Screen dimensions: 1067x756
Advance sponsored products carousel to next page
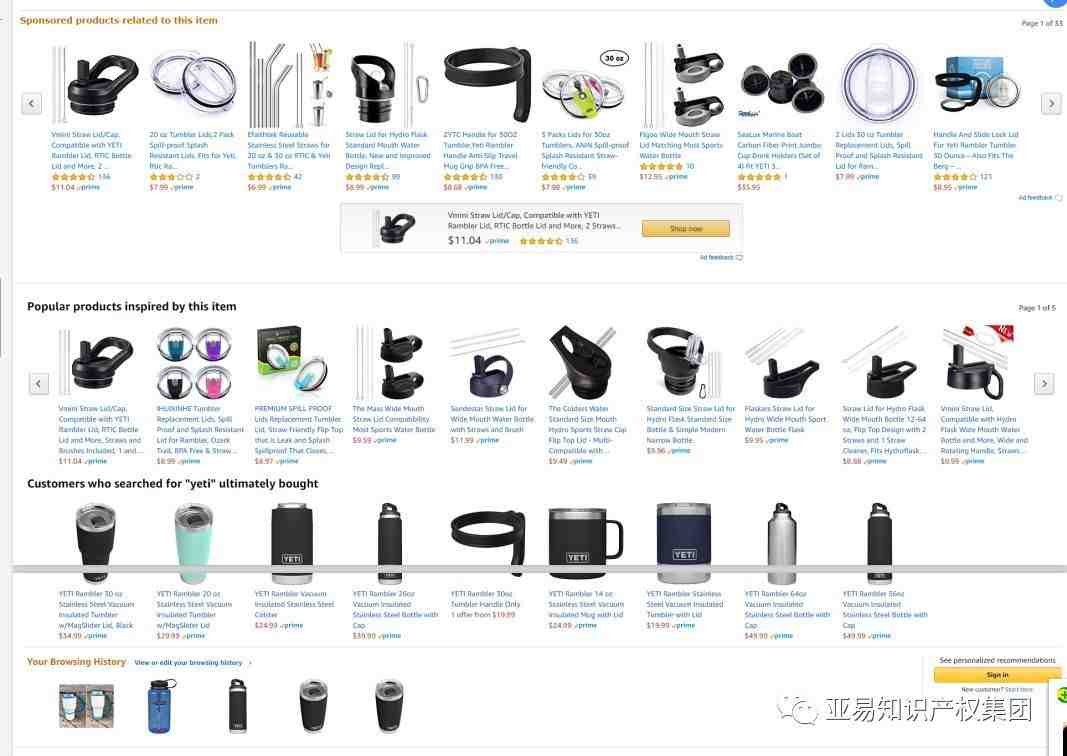click(x=1051, y=104)
